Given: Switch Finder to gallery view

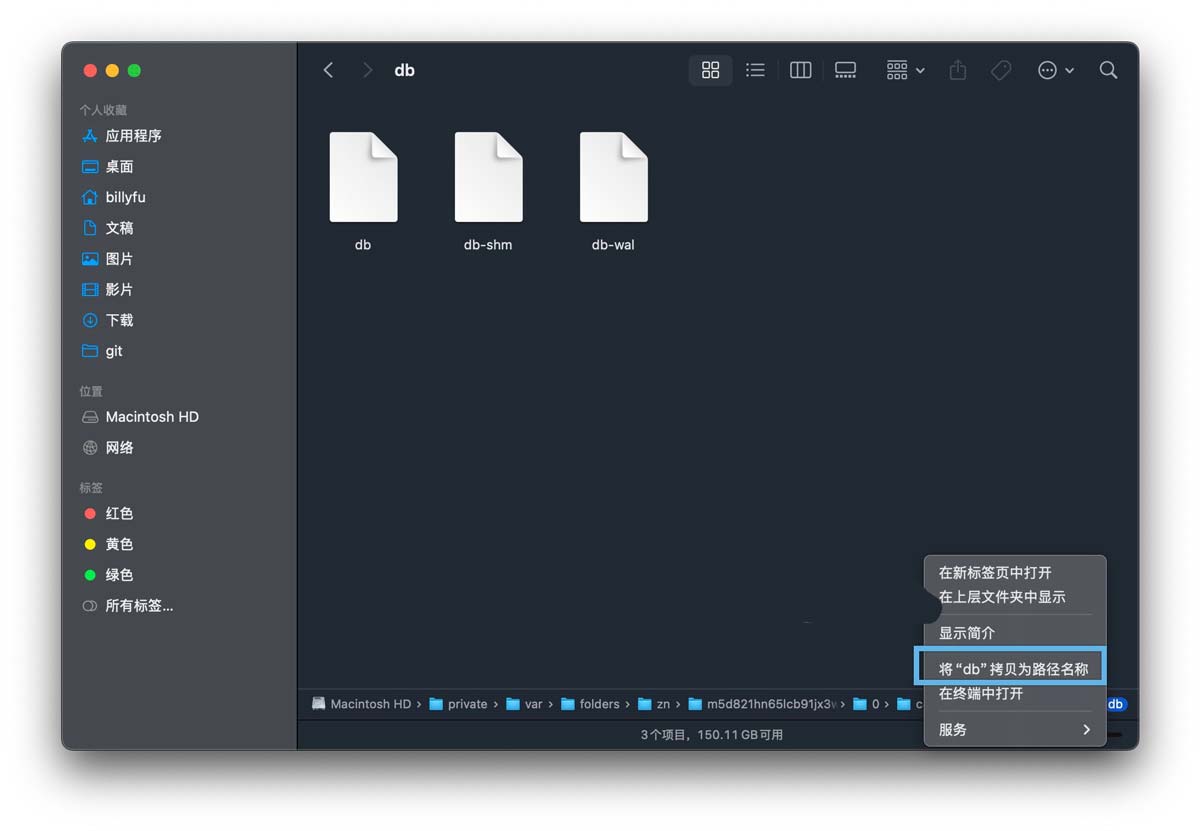Looking at the screenshot, I should click(x=845, y=70).
